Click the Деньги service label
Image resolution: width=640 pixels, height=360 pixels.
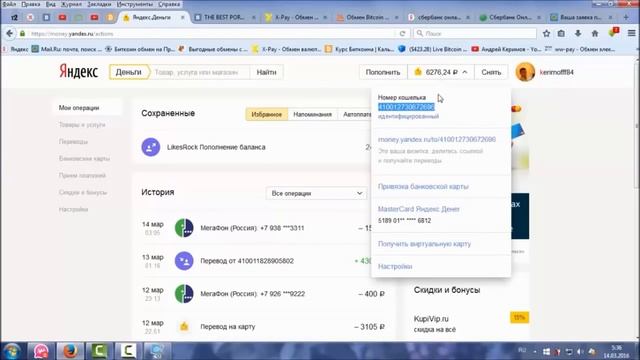(129, 72)
